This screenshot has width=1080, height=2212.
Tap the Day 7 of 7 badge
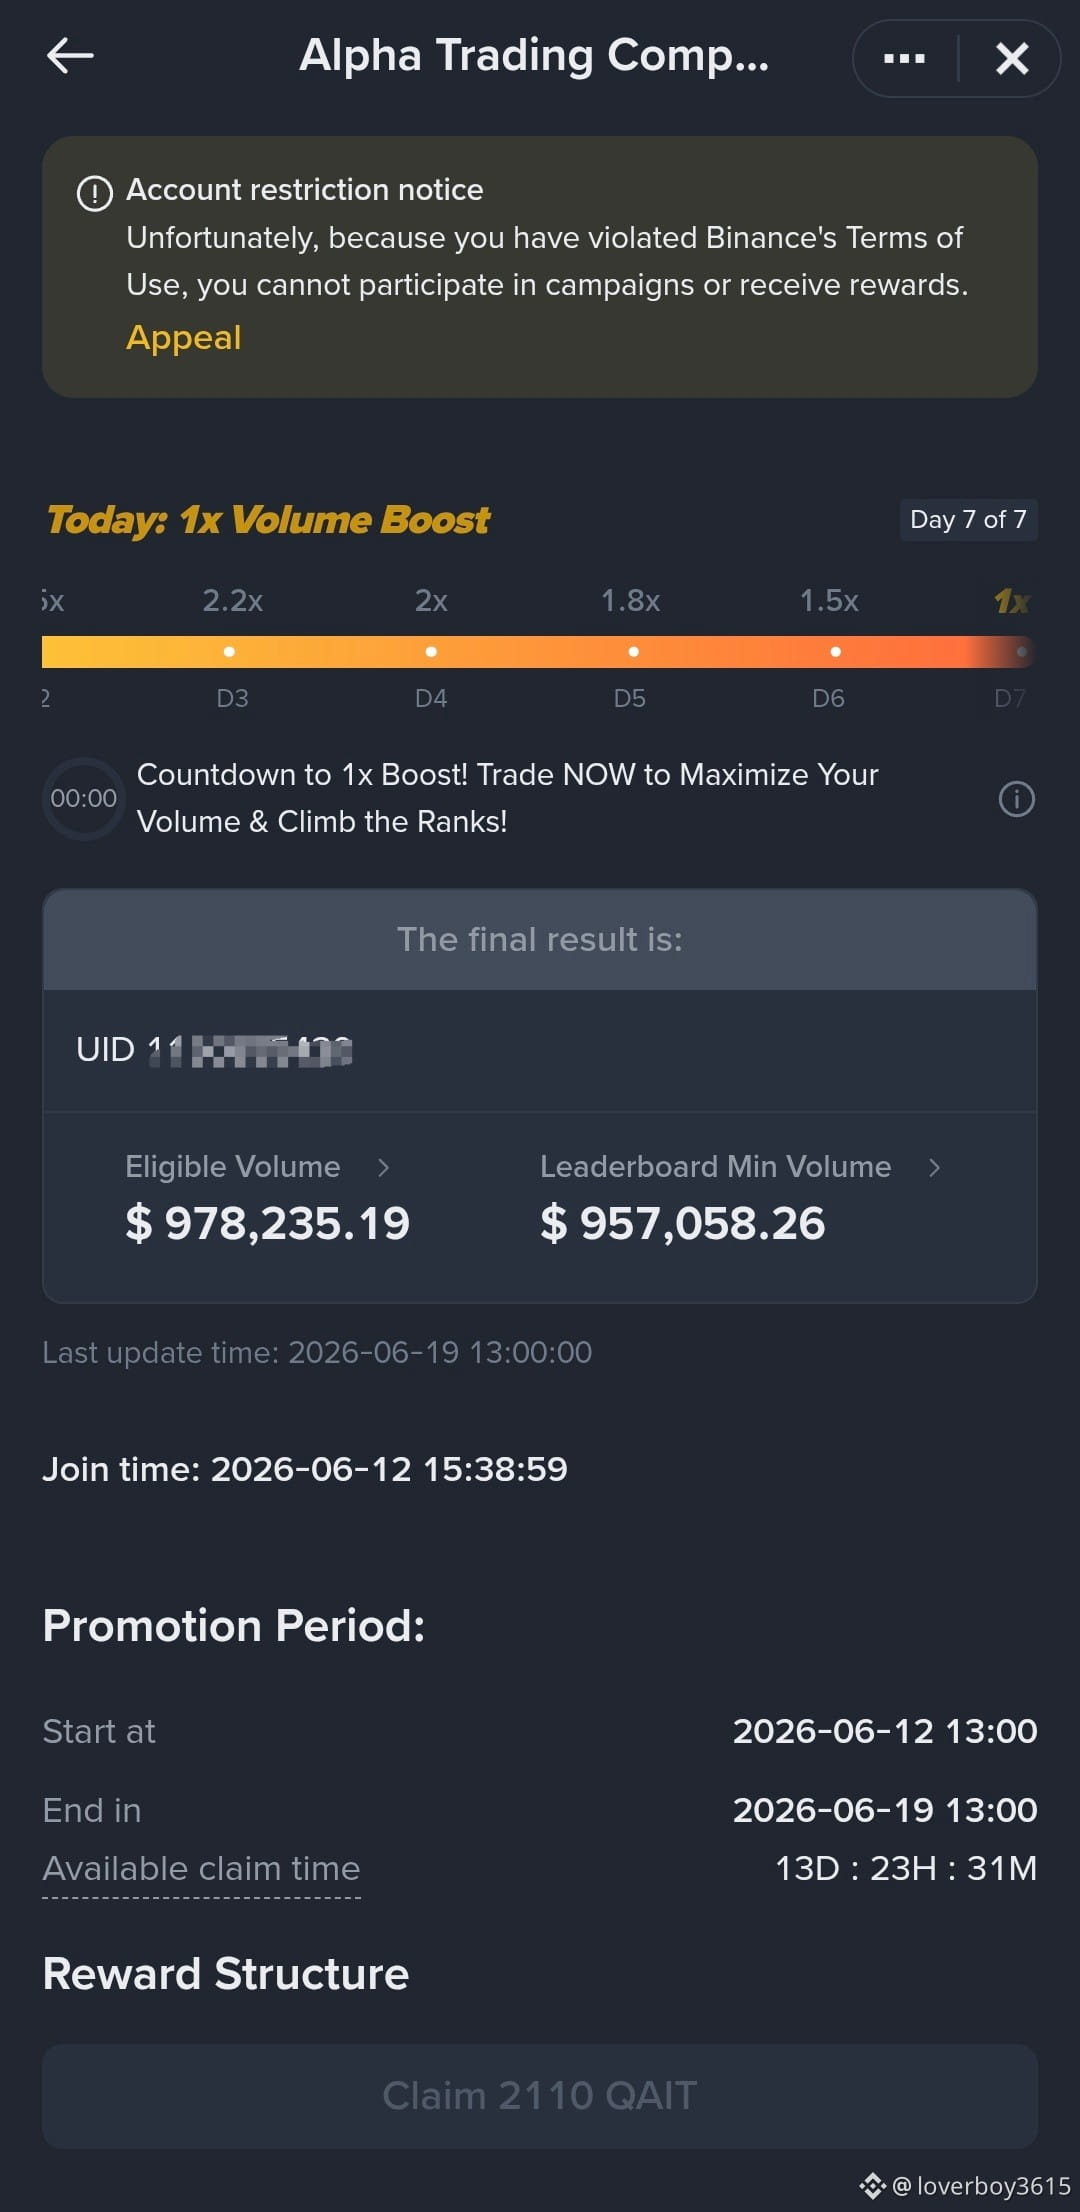(x=968, y=520)
